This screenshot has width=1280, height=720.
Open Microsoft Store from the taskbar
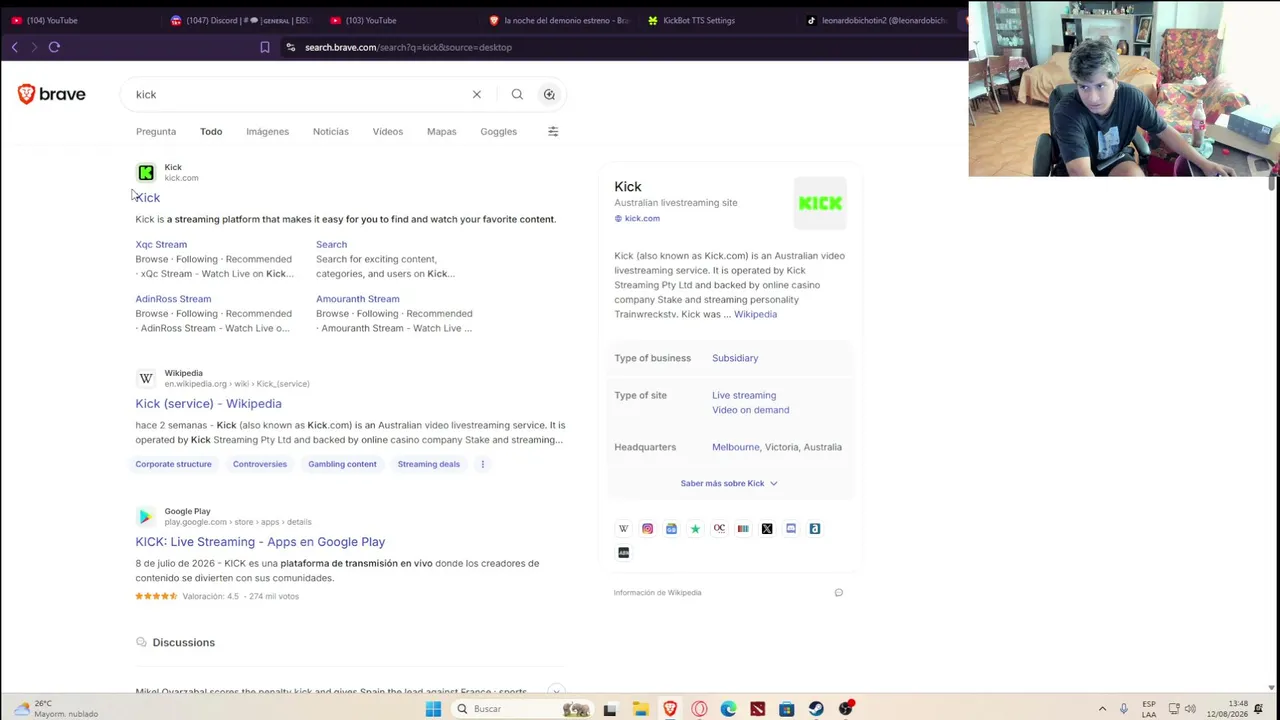pos(787,709)
